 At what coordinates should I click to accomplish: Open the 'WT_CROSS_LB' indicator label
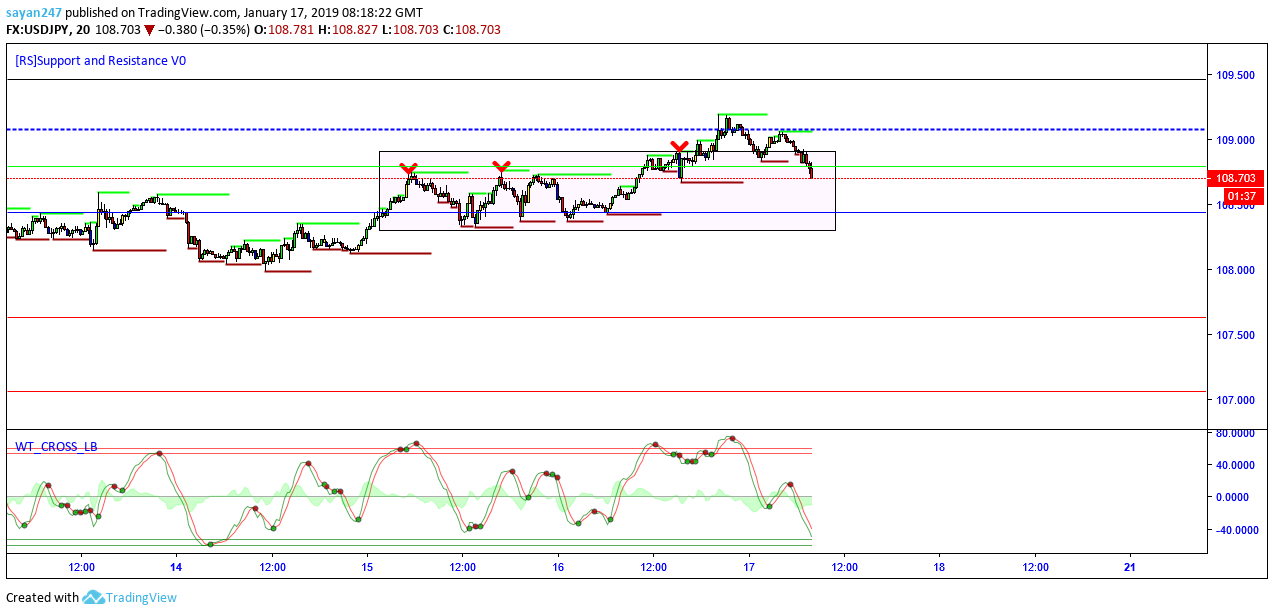pos(56,446)
